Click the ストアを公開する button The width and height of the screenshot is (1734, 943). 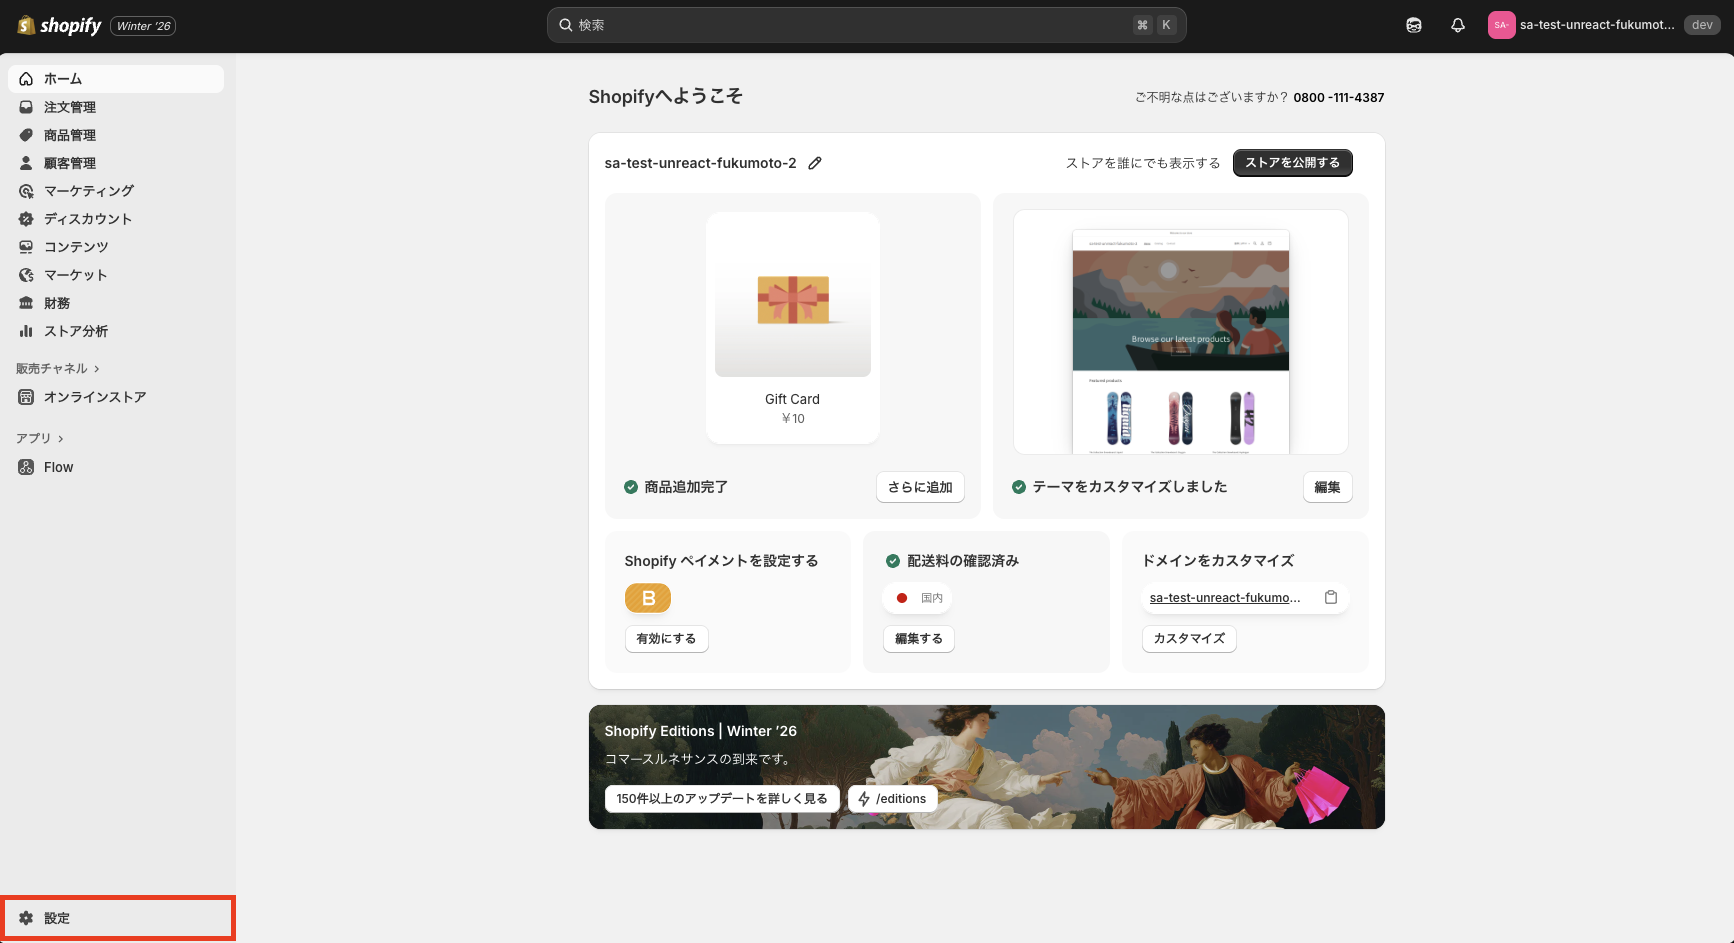[x=1292, y=162]
